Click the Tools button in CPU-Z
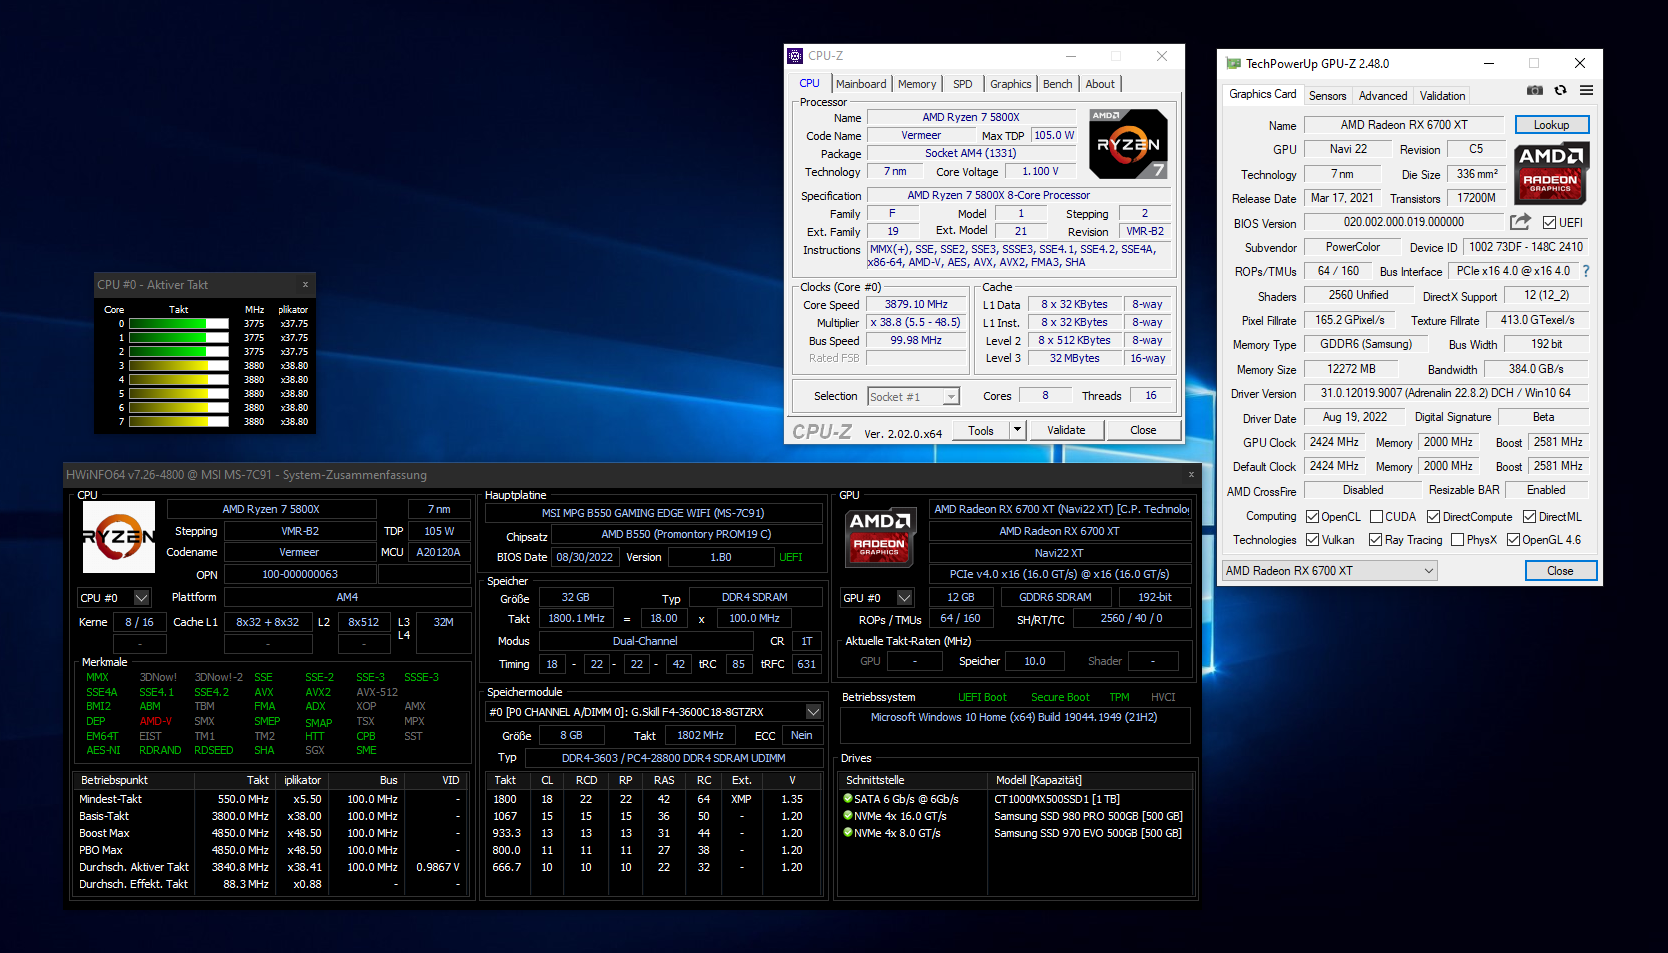 [x=981, y=430]
